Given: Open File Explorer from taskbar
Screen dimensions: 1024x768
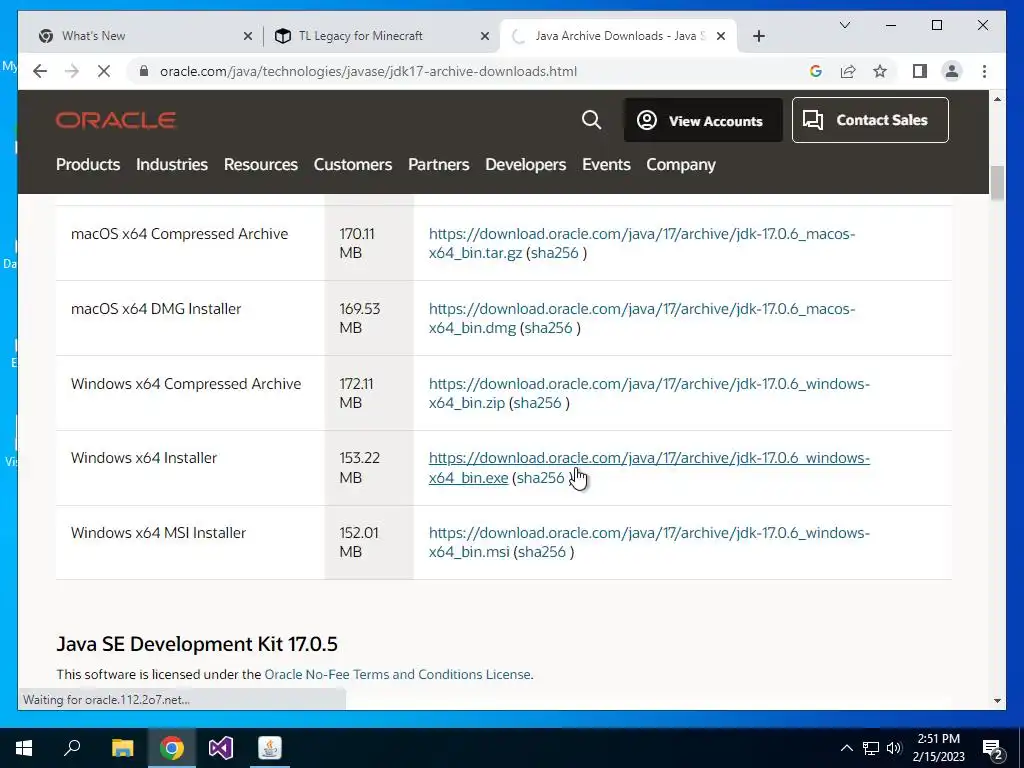Looking at the screenshot, I should pos(122,748).
